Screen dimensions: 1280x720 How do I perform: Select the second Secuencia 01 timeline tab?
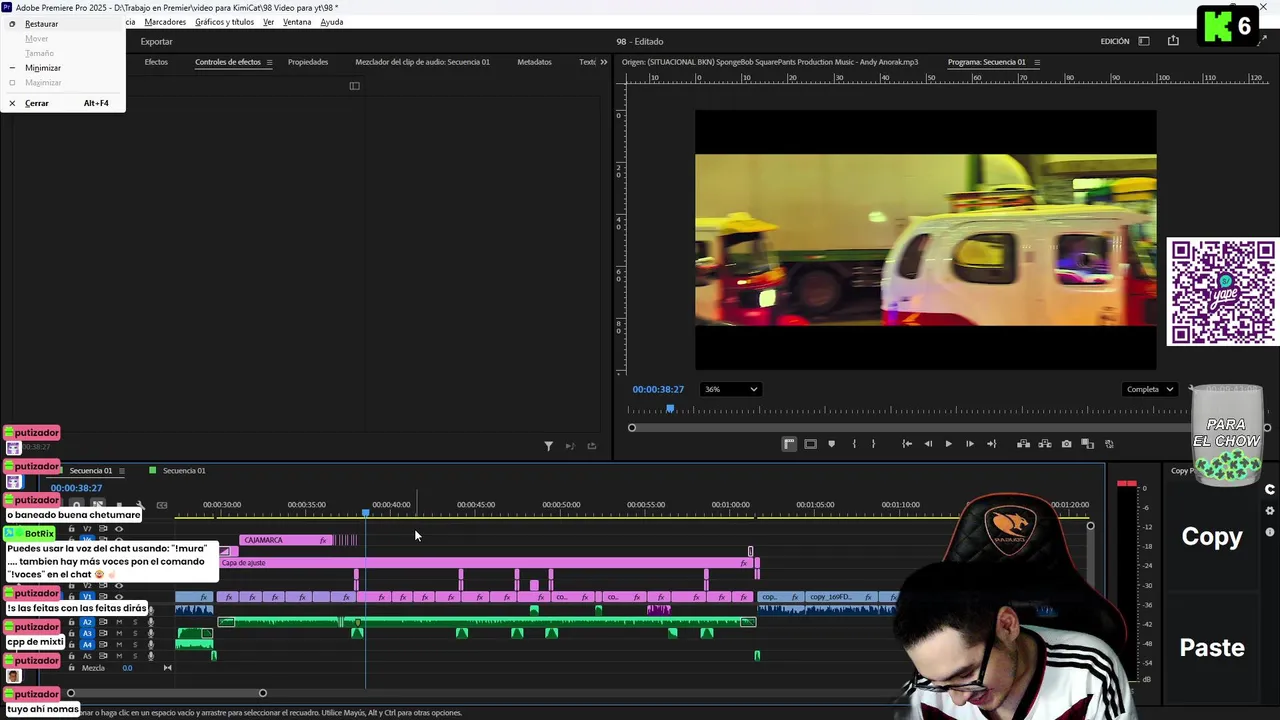[184, 470]
